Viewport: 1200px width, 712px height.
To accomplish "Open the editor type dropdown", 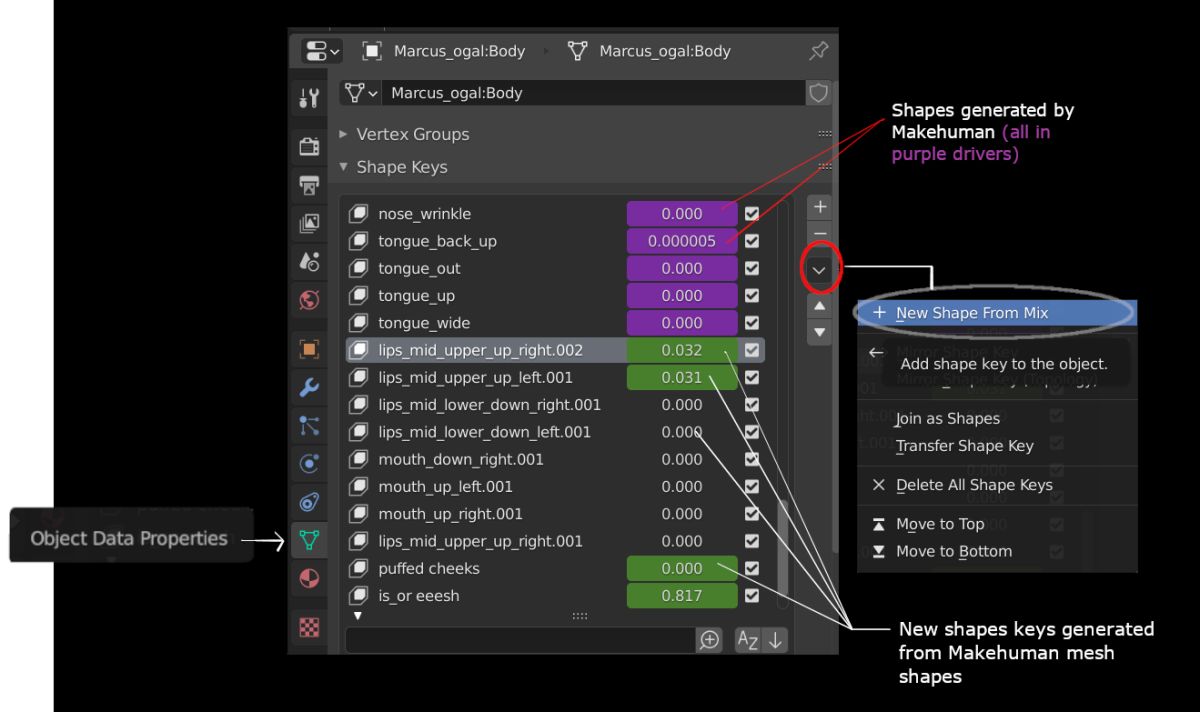I will (x=321, y=51).
